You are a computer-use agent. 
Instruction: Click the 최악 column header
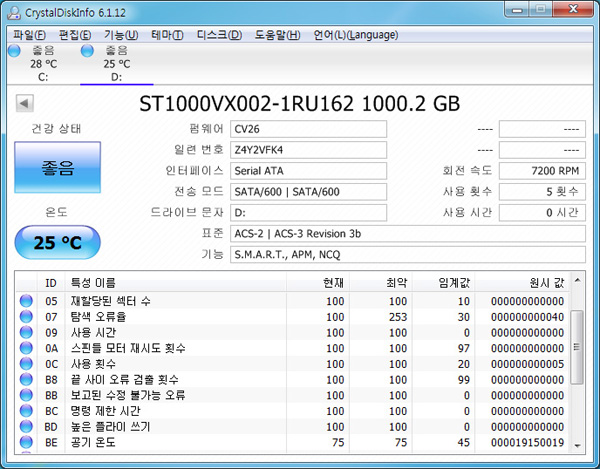(381, 283)
